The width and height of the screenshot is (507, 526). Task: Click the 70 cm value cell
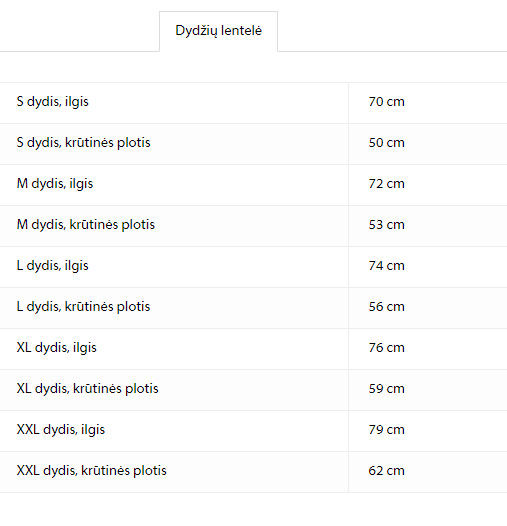pyautogui.click(x=427, y=103)
